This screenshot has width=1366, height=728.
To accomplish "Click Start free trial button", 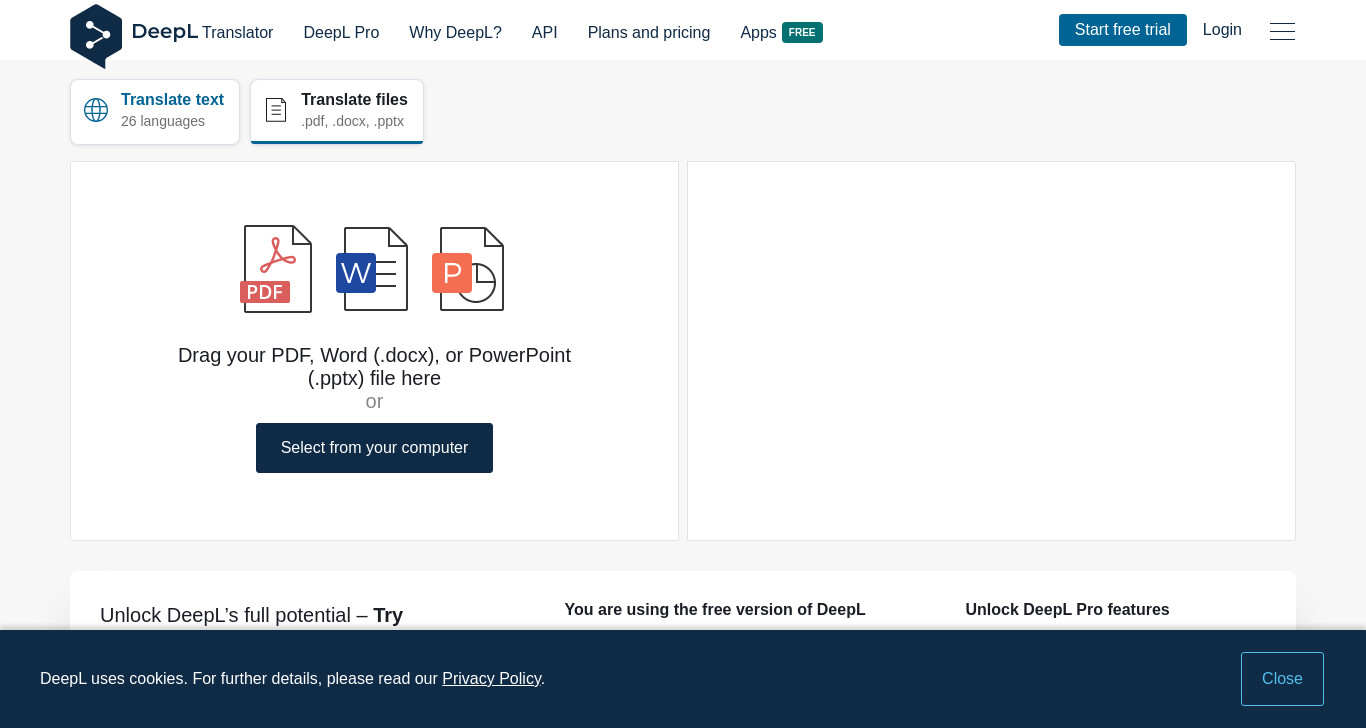I will 1123,30.
